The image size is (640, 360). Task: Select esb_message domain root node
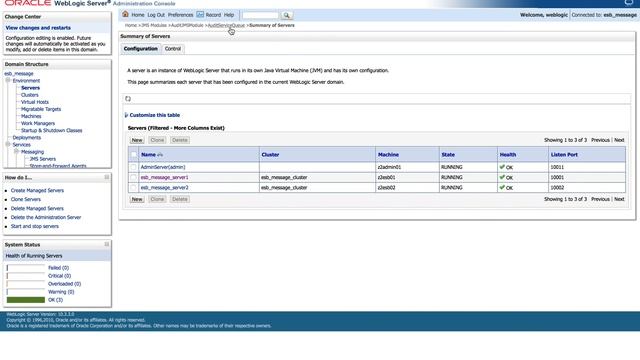[x=19, y=74]
